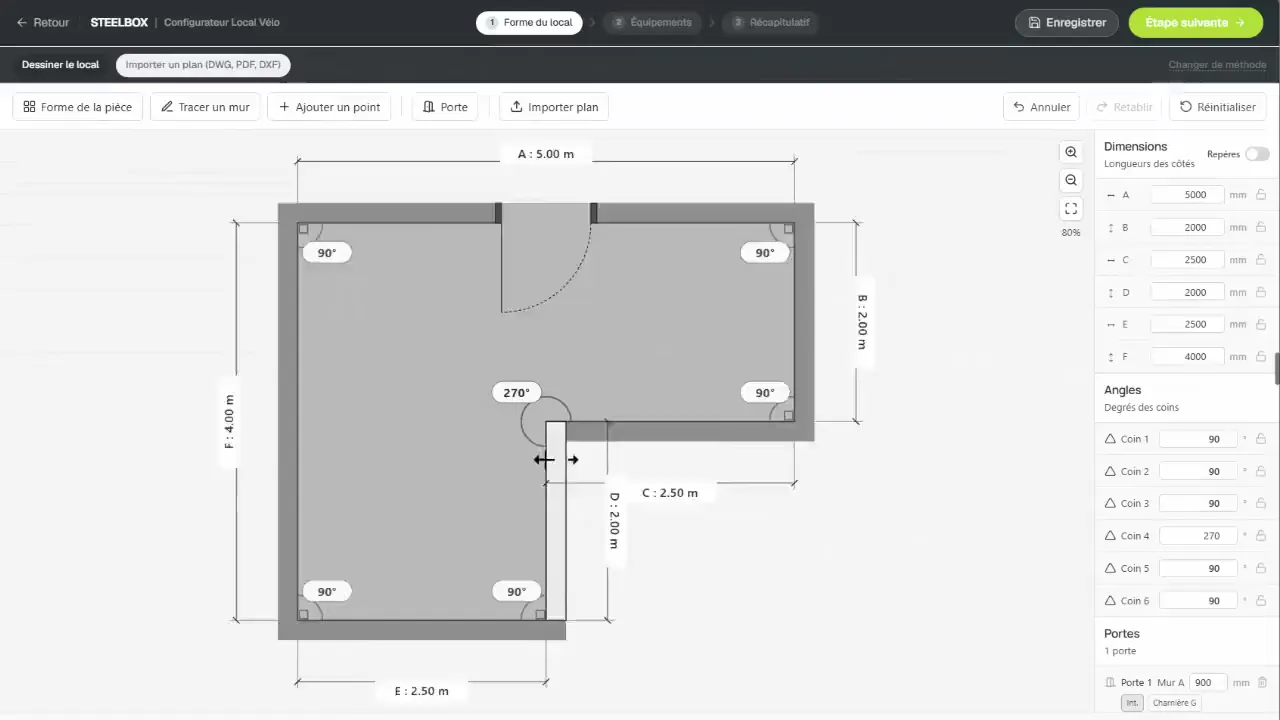This screenshot has width=1280, height=720.
Task: Lock Coin 2 angle padlock
Action: coord(1261,471)
